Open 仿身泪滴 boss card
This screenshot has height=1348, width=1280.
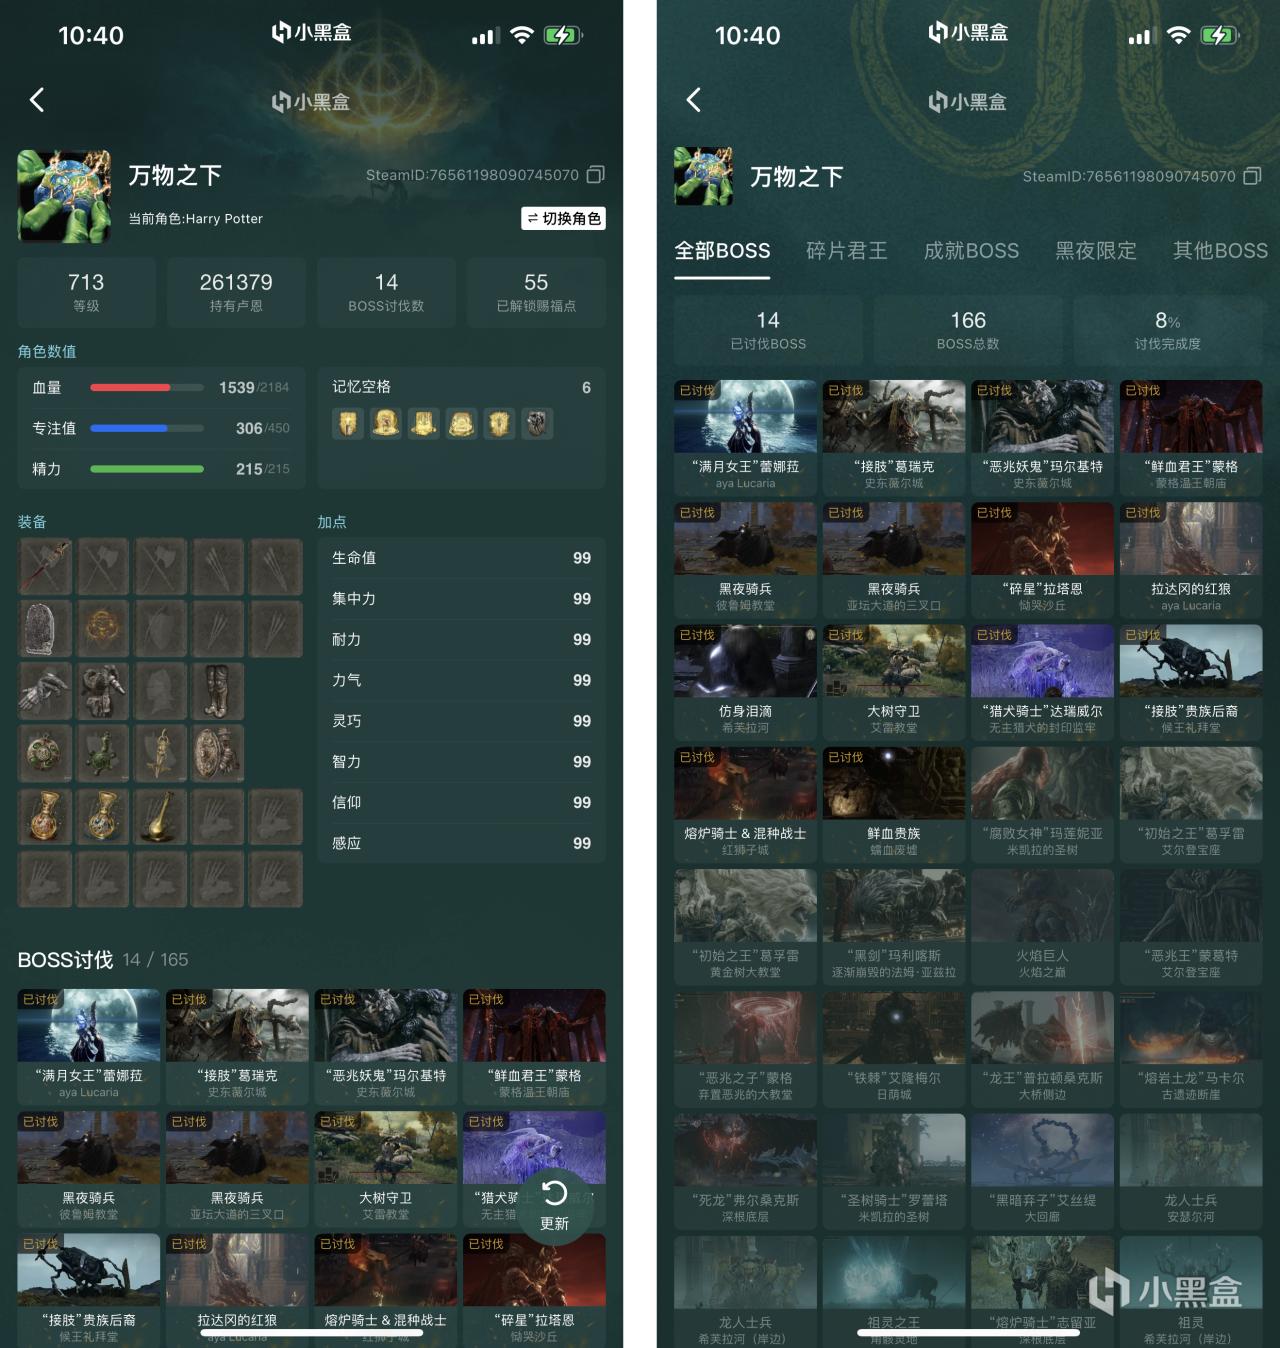pyautogui.click(x=745, y=682)
